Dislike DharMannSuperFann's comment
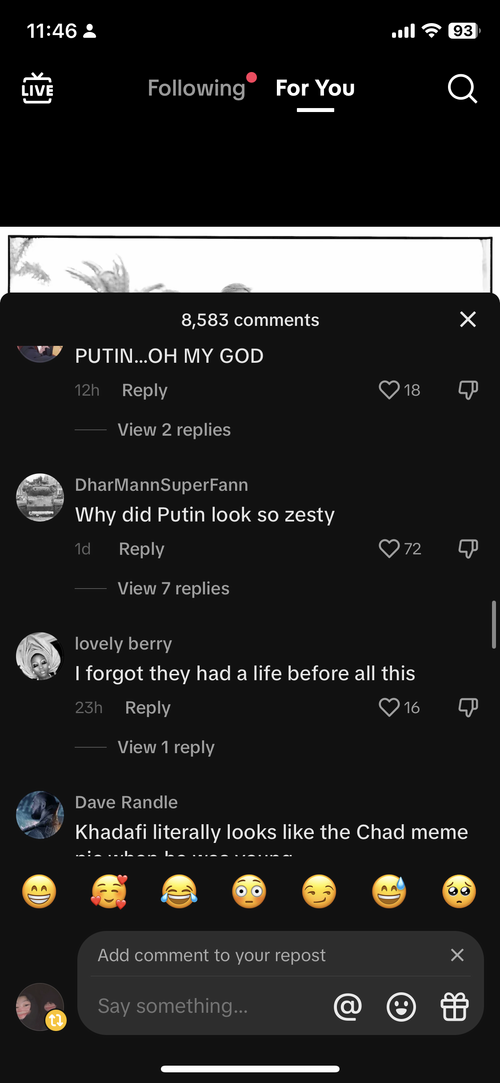 (468, 549)
